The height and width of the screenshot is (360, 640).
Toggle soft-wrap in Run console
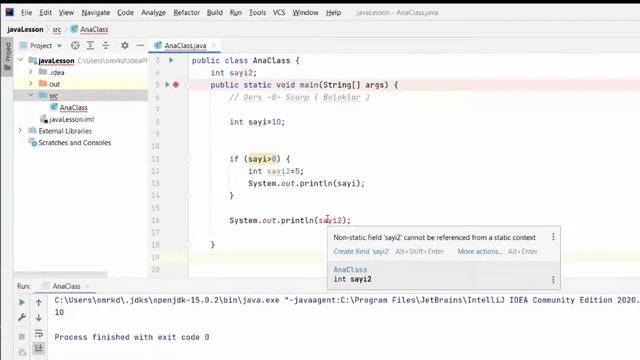coord(39,333)
